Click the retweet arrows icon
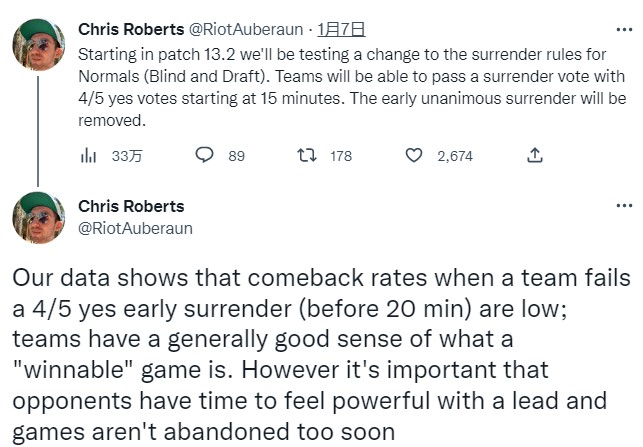This screenshot has height=447, width=643. (x=309, y=155)
